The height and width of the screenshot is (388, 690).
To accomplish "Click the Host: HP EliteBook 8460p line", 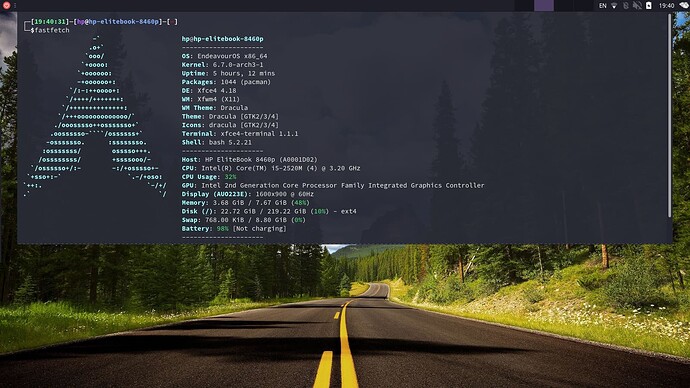I will pos(250,160).
